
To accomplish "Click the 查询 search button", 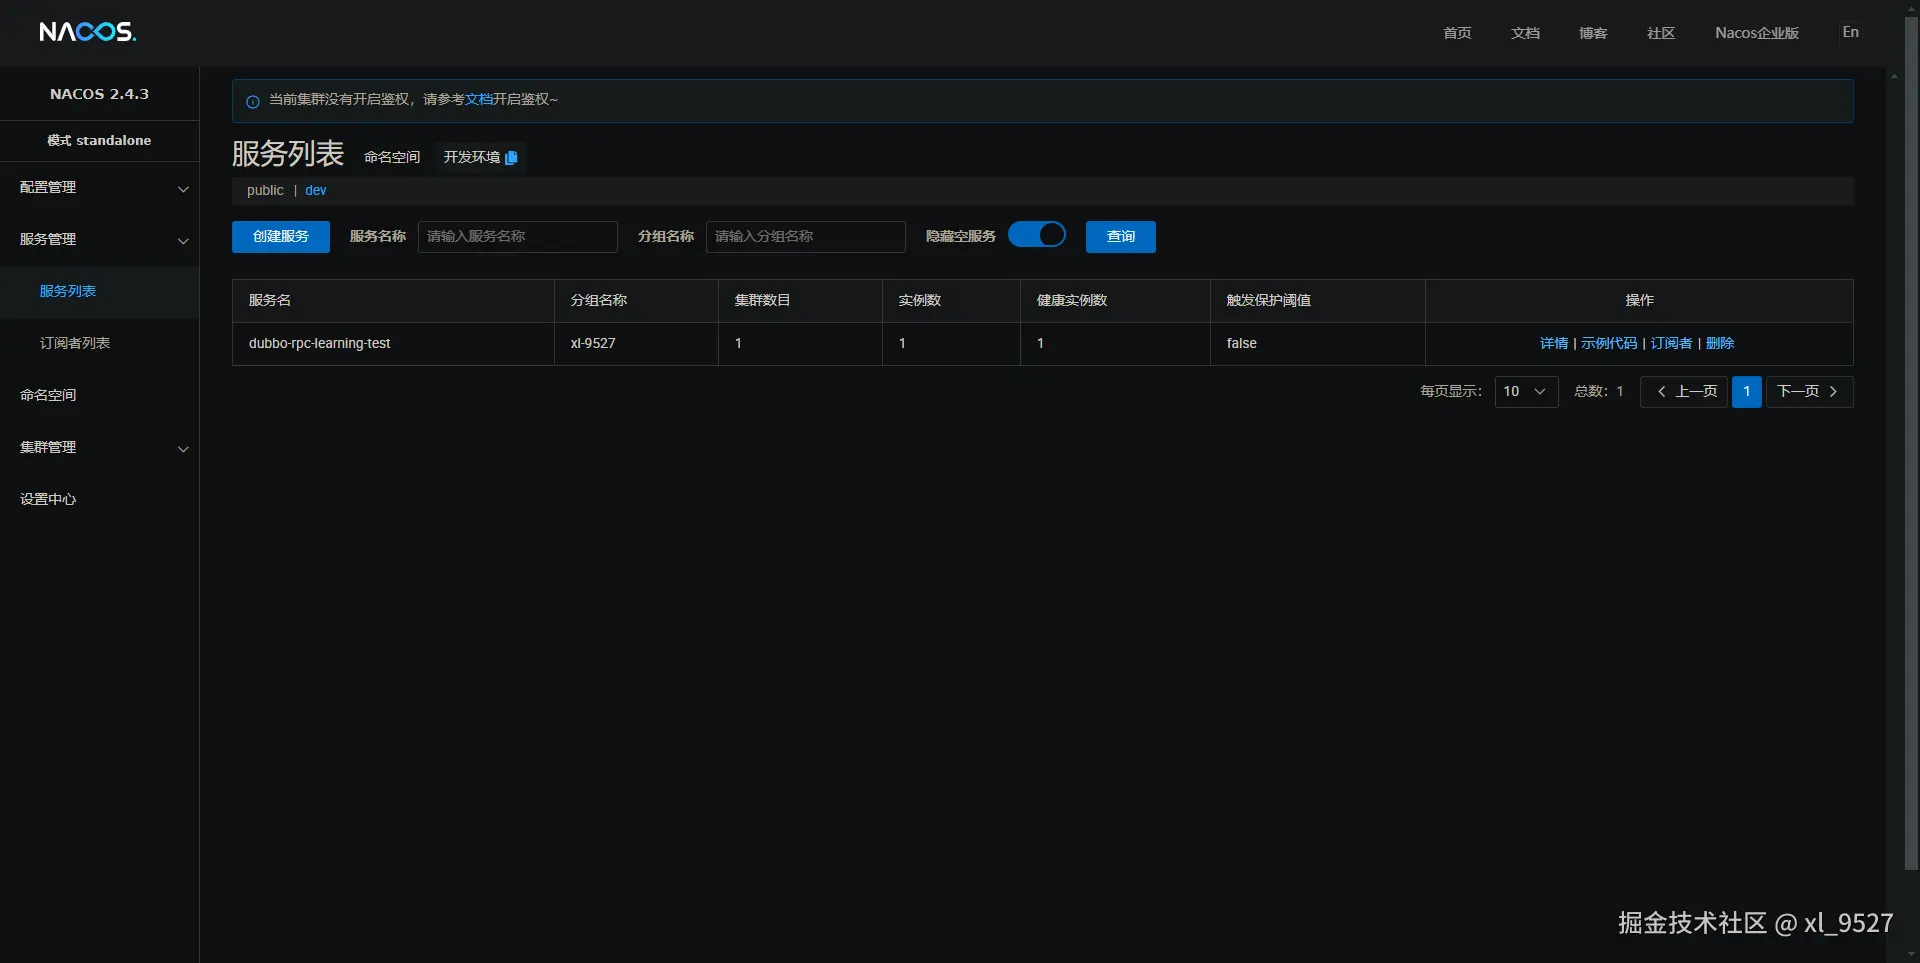I will click(x=1121, y=237).
